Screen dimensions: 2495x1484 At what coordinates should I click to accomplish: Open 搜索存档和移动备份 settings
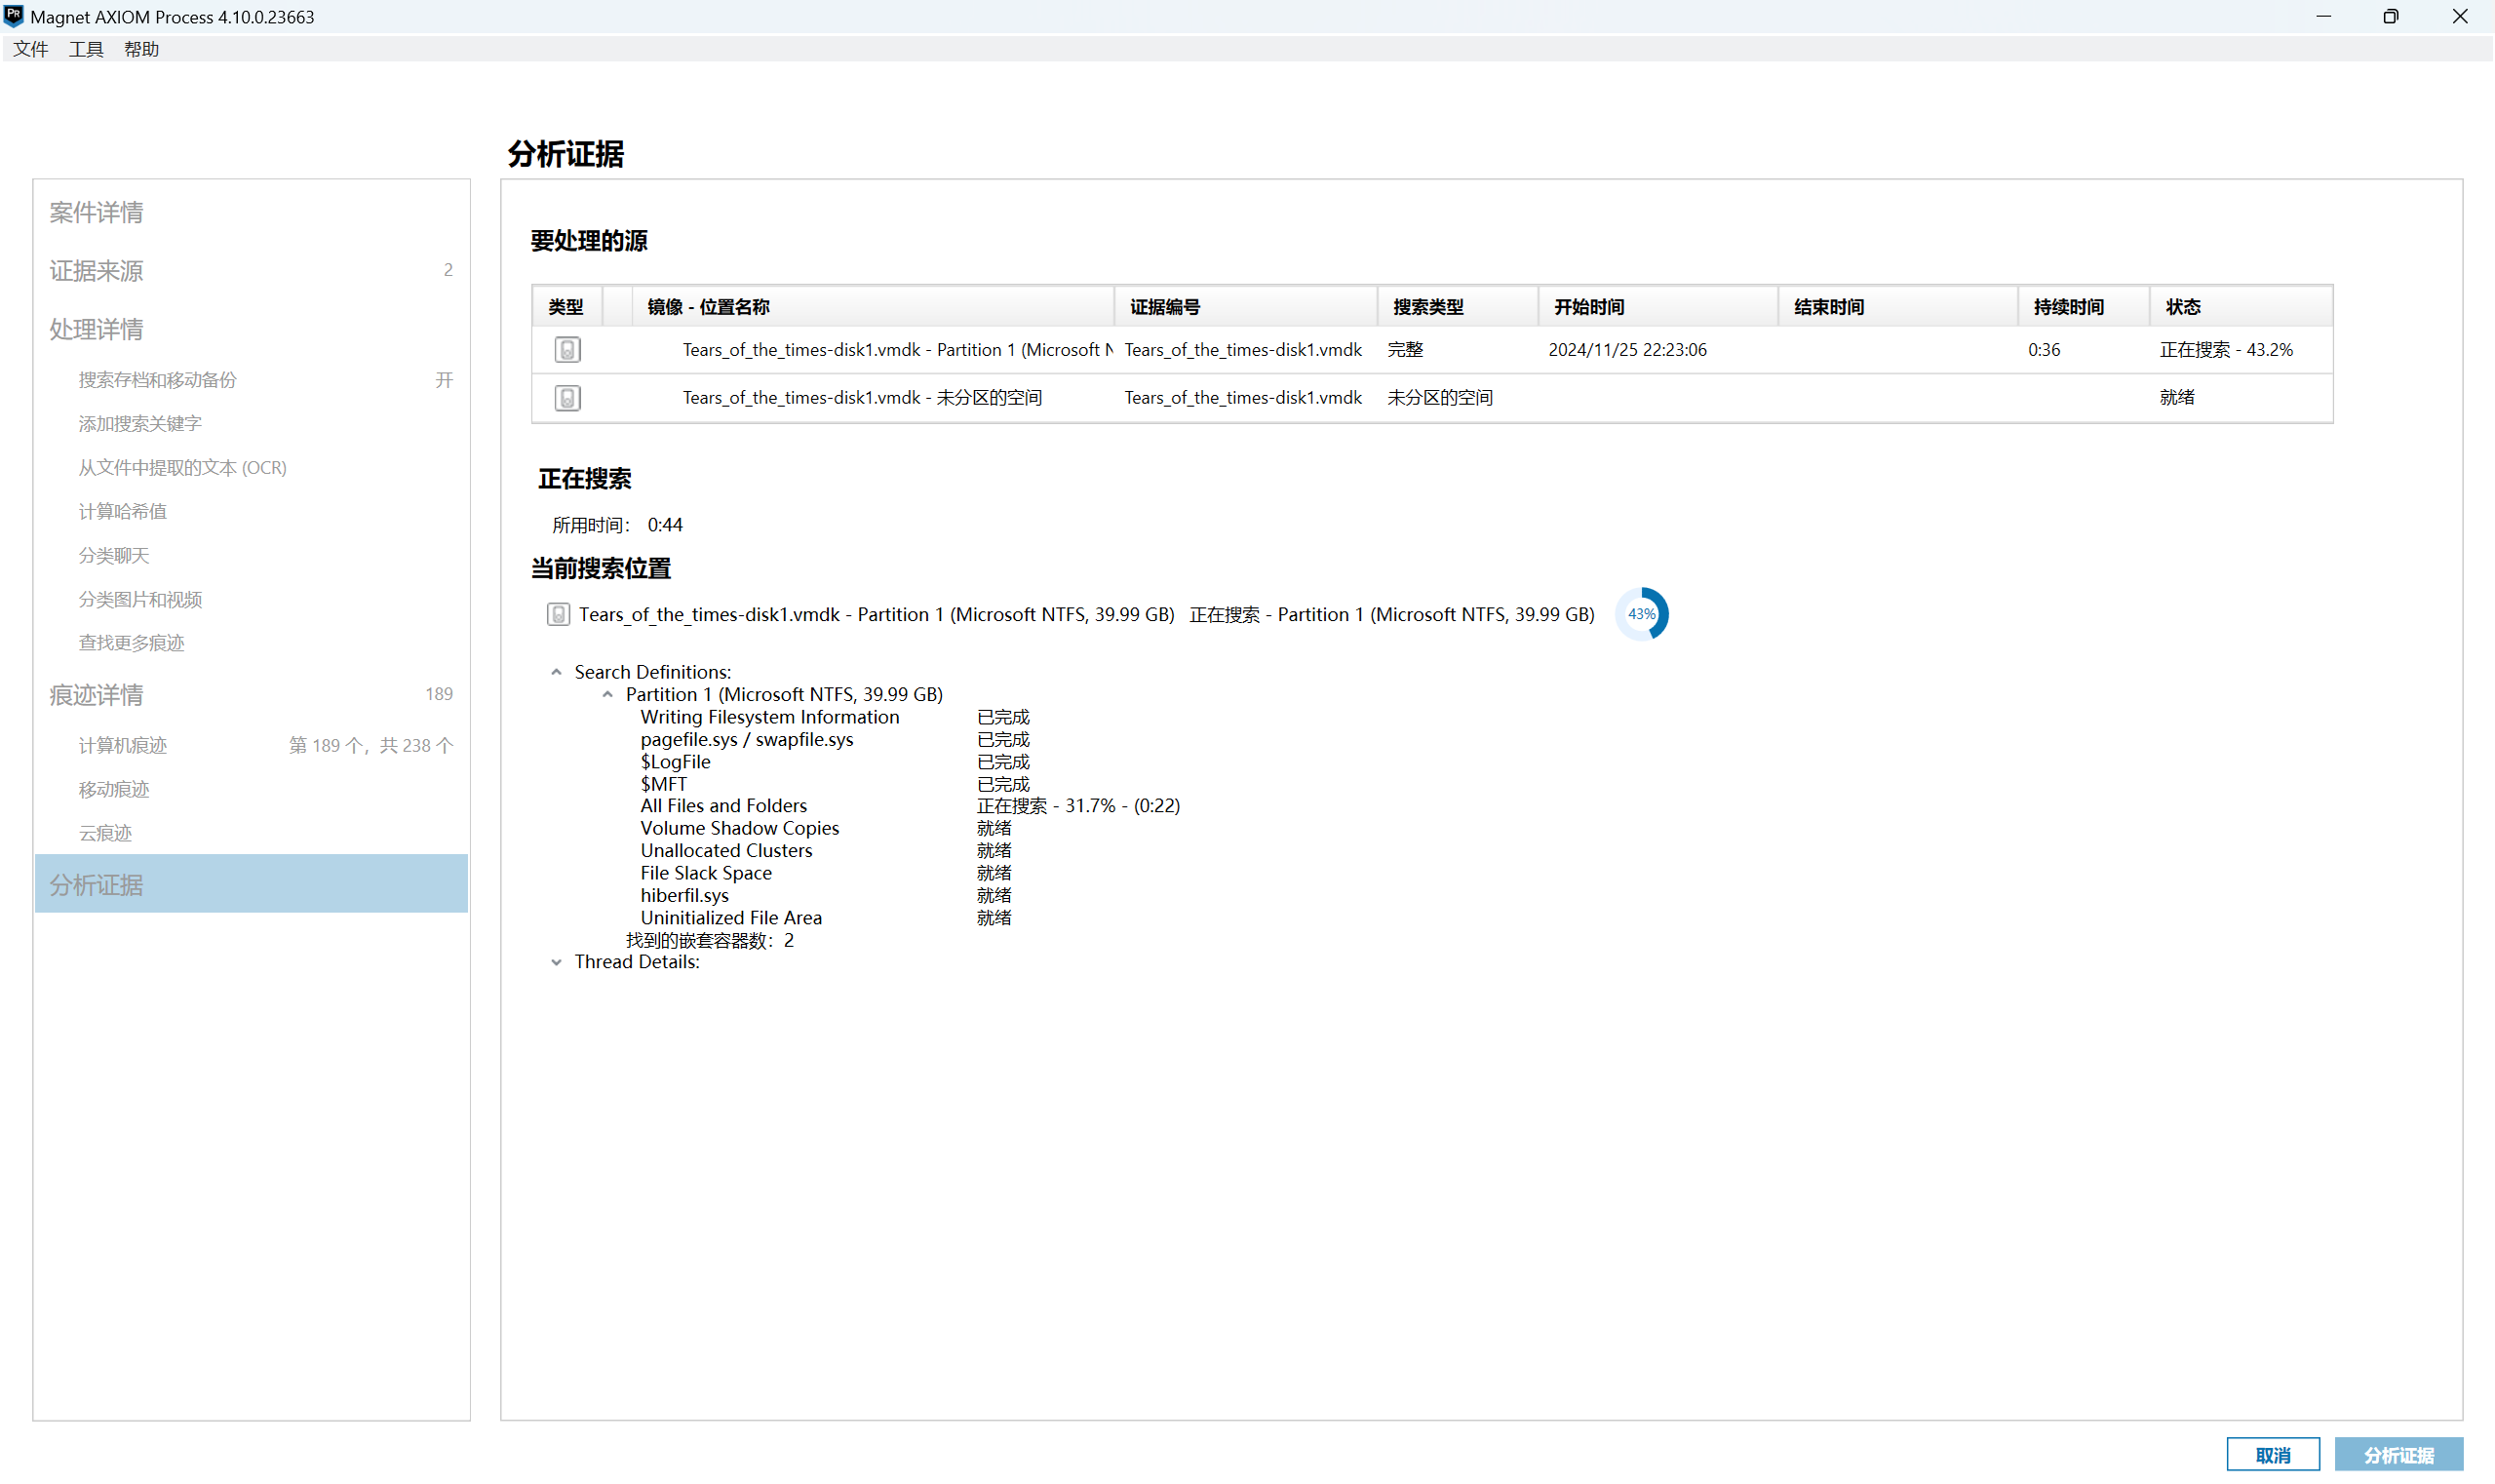click(157, 380)
